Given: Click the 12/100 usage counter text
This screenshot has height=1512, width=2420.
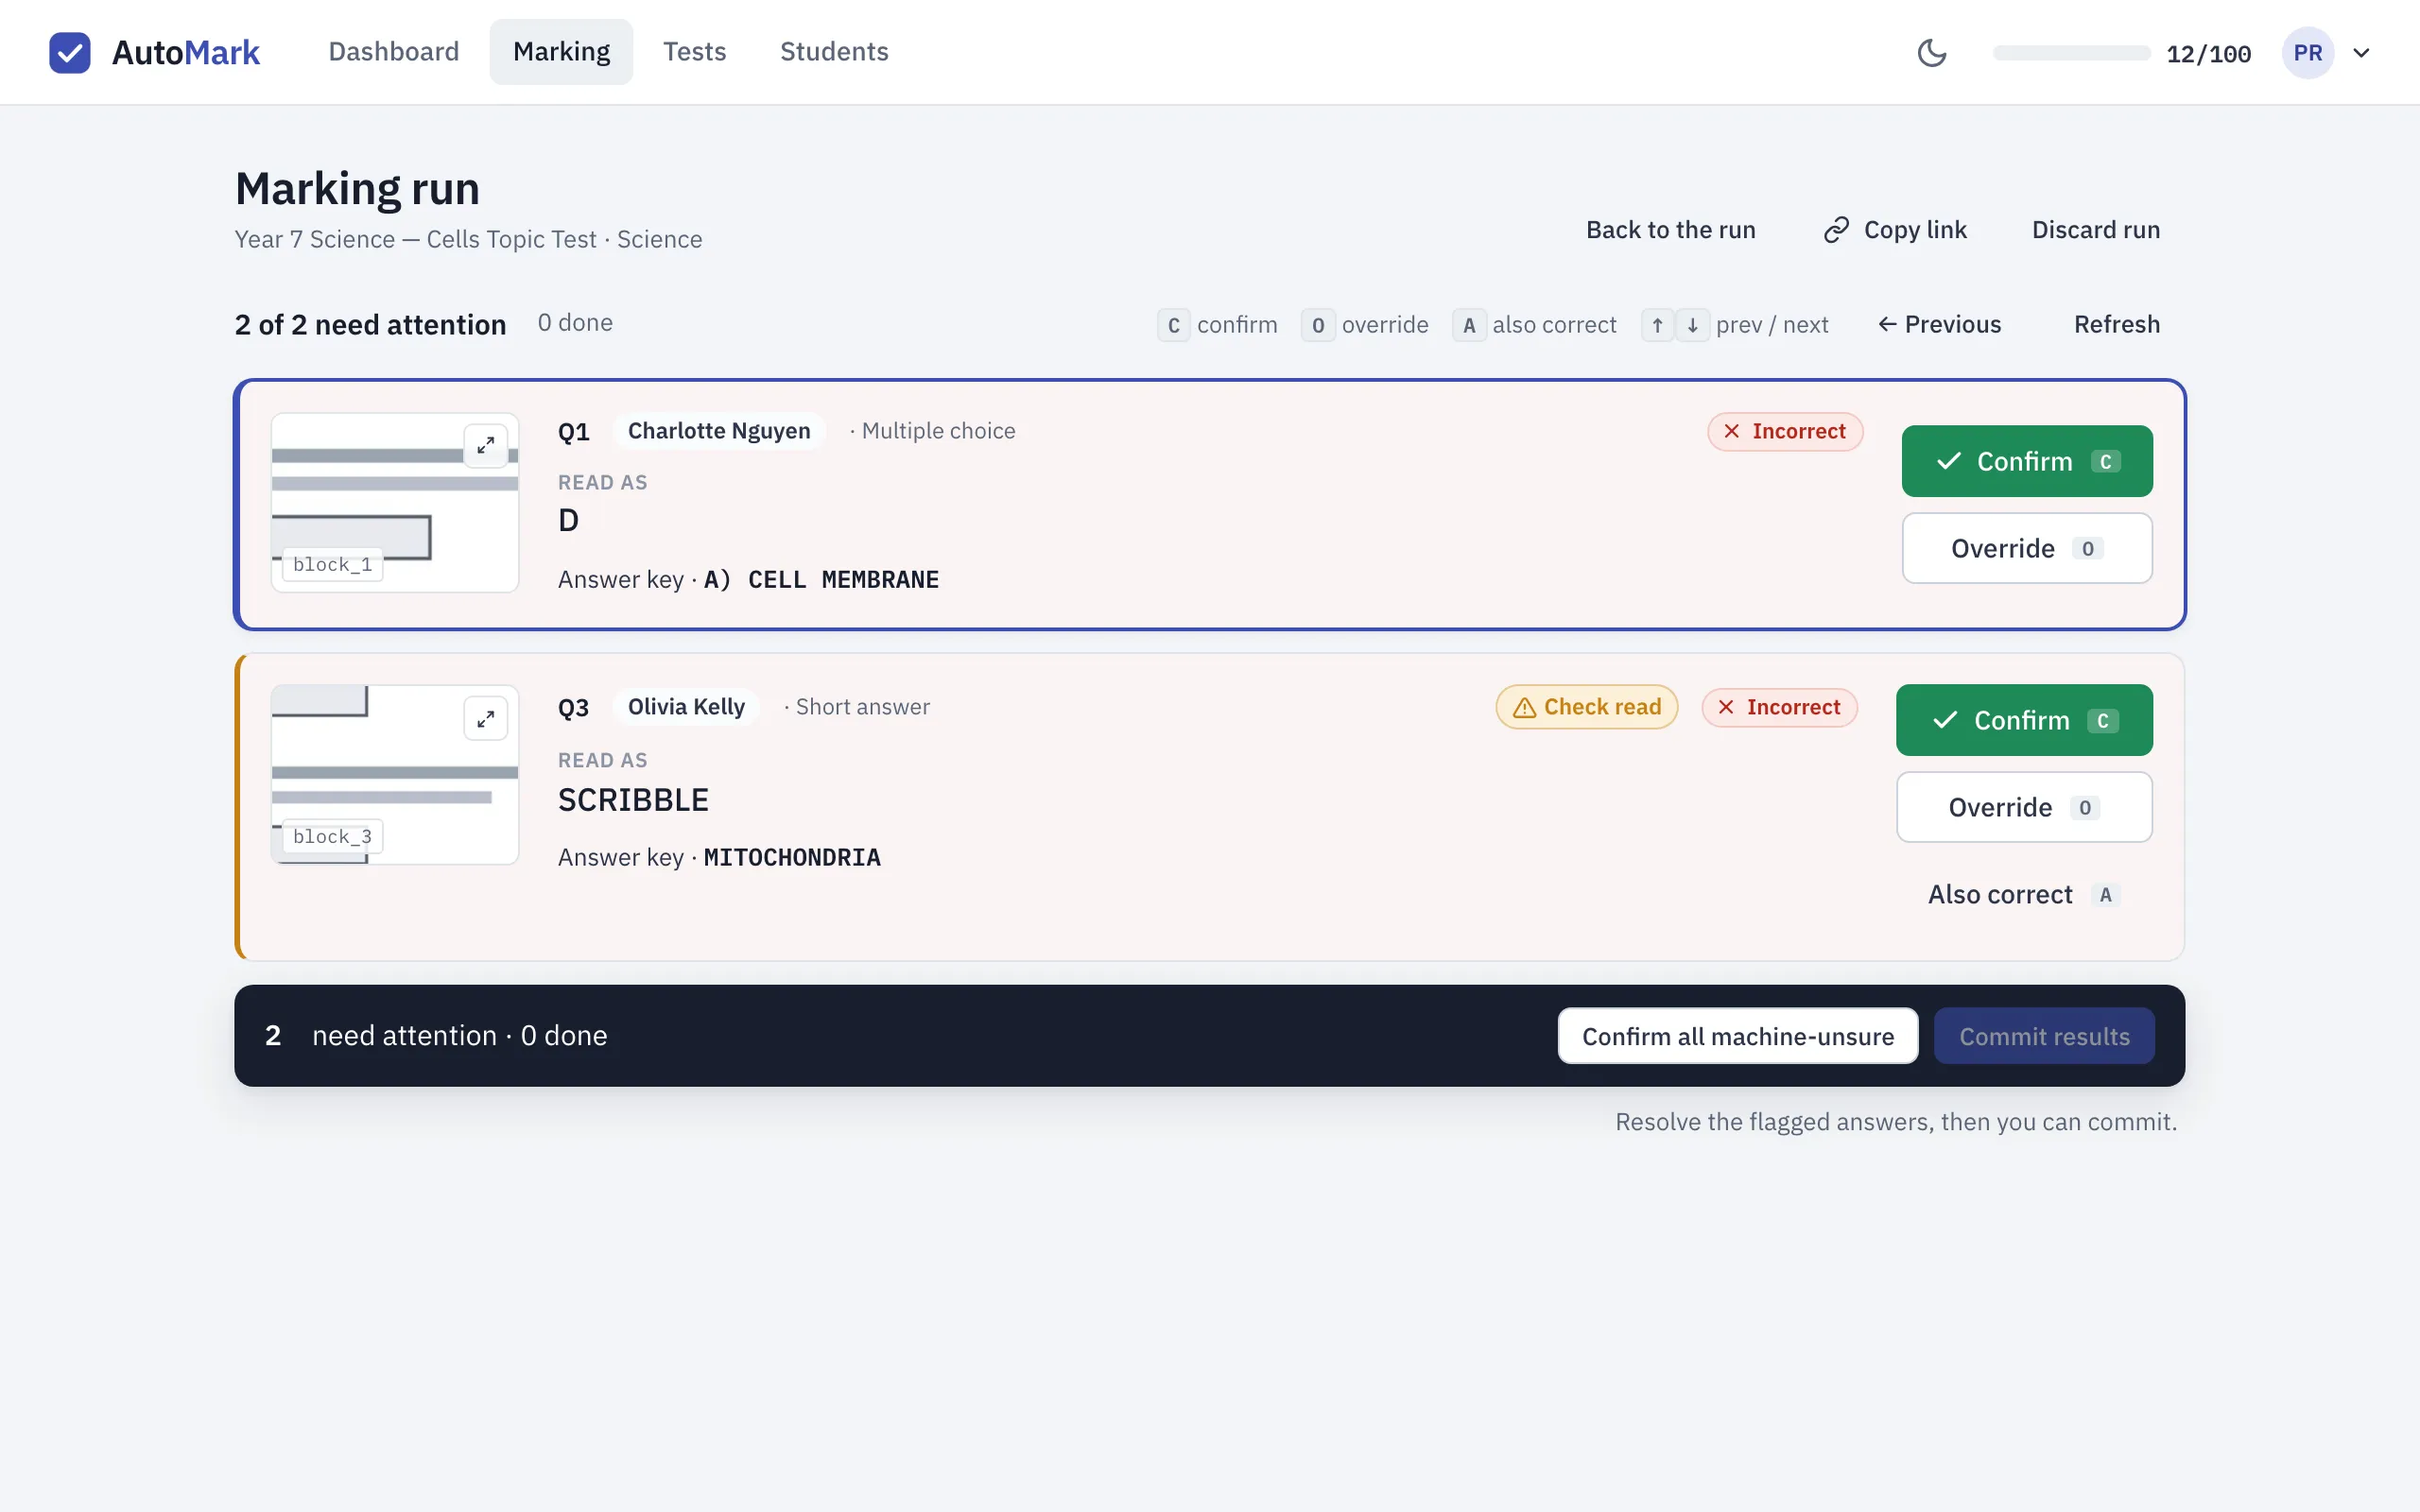Looking at the screenshot, I should (2208, 54).
